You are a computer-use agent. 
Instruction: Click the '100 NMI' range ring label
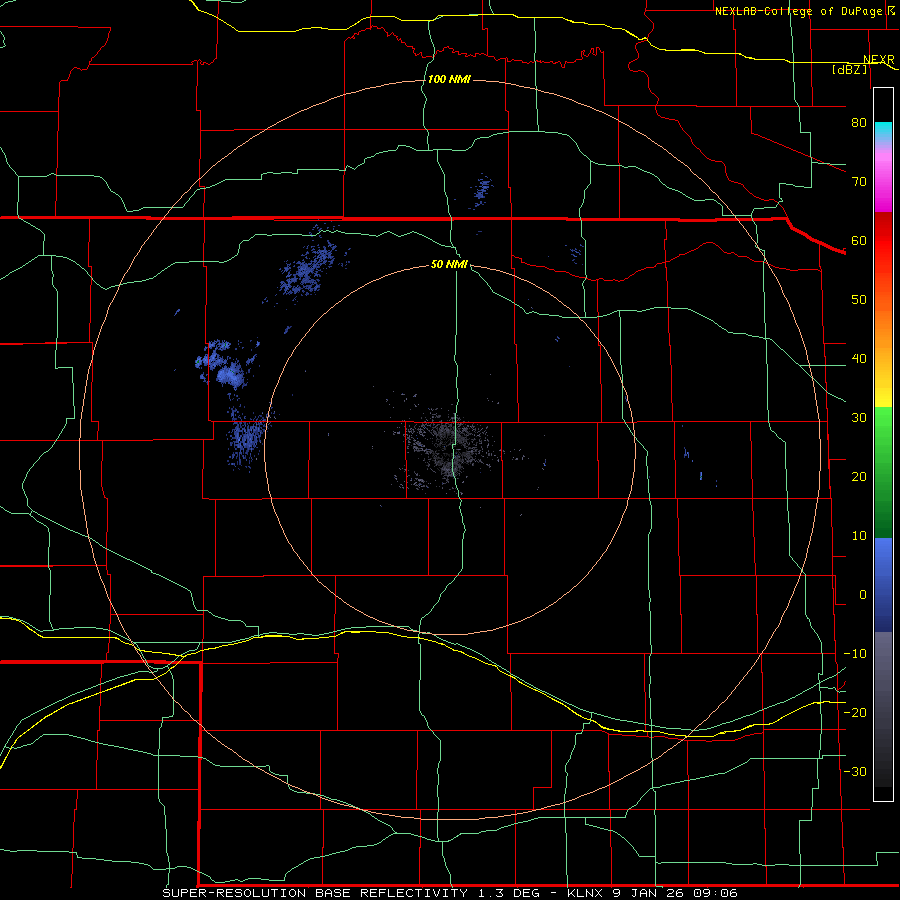[x=449, y=79]
